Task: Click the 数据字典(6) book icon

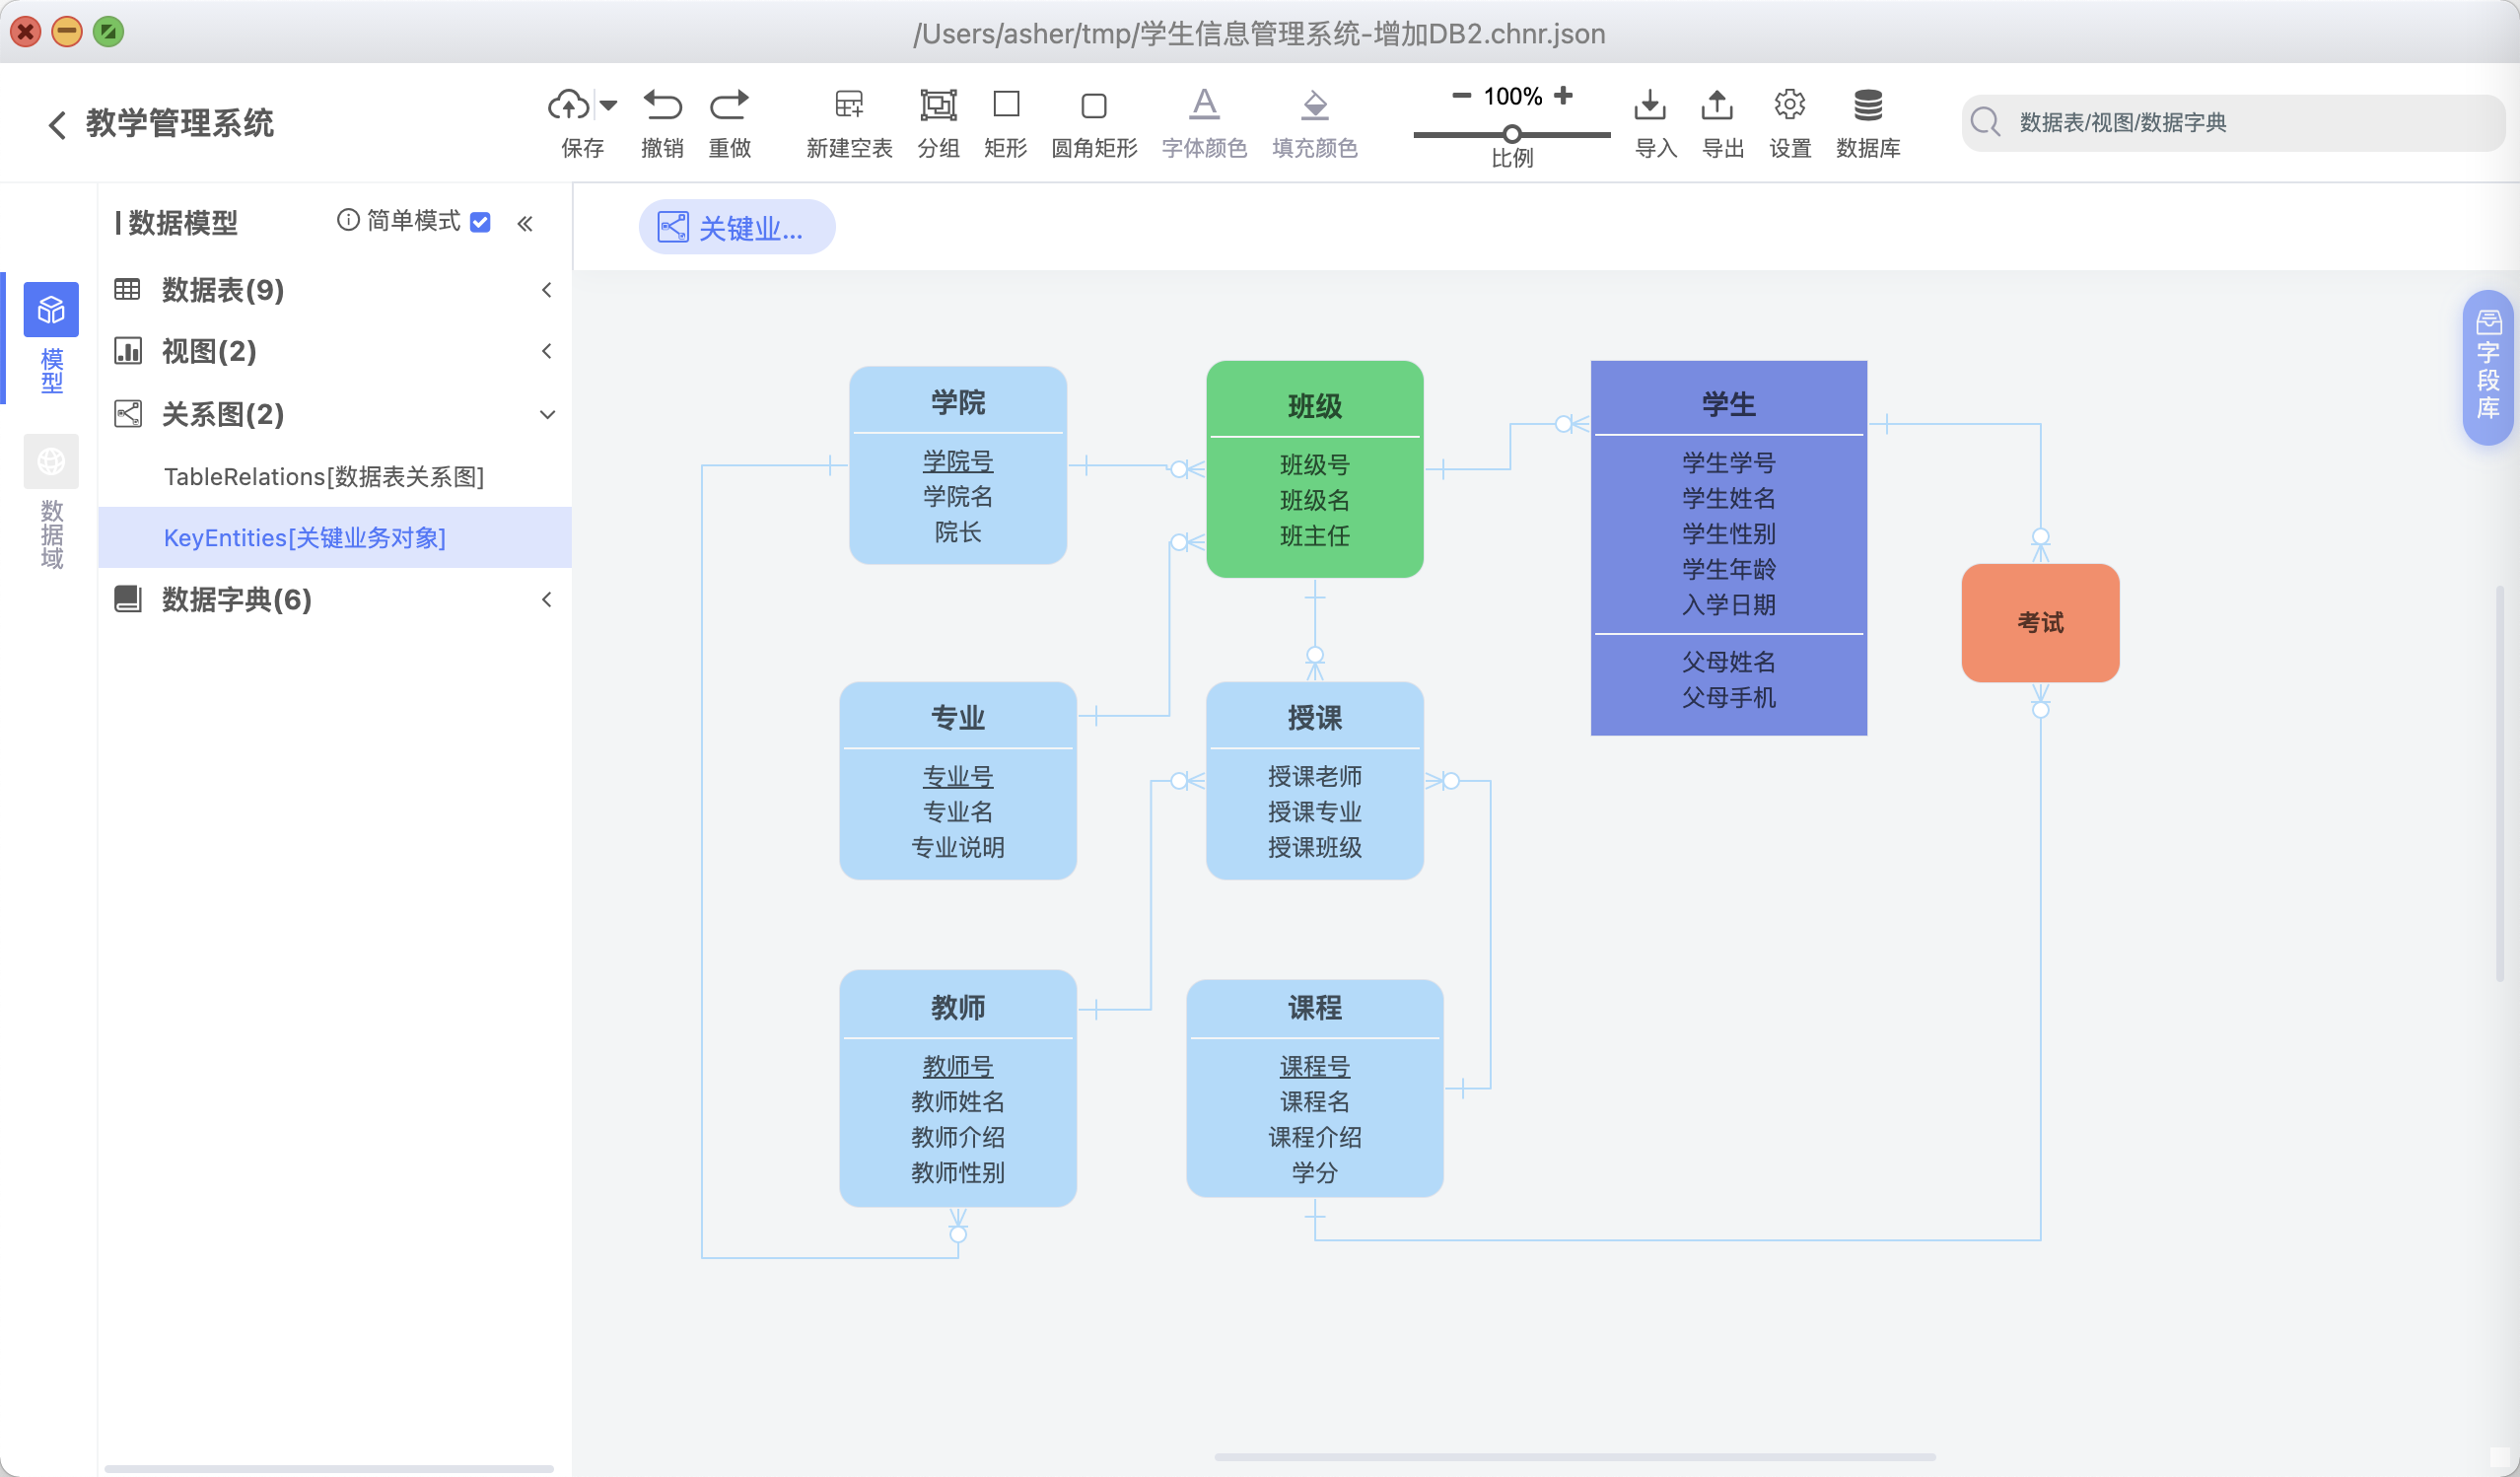Action: point(127,598)
